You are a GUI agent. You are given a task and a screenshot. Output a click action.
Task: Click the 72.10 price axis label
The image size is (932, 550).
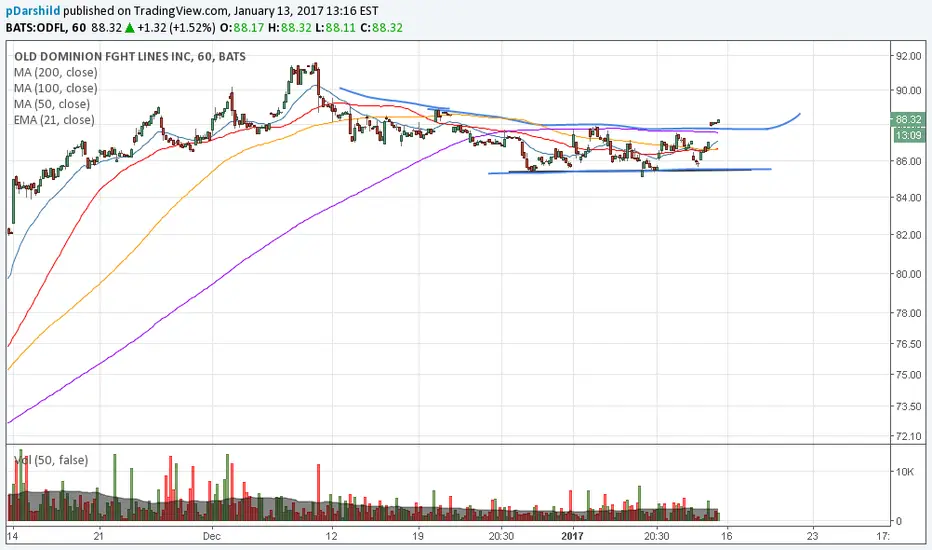909,436
